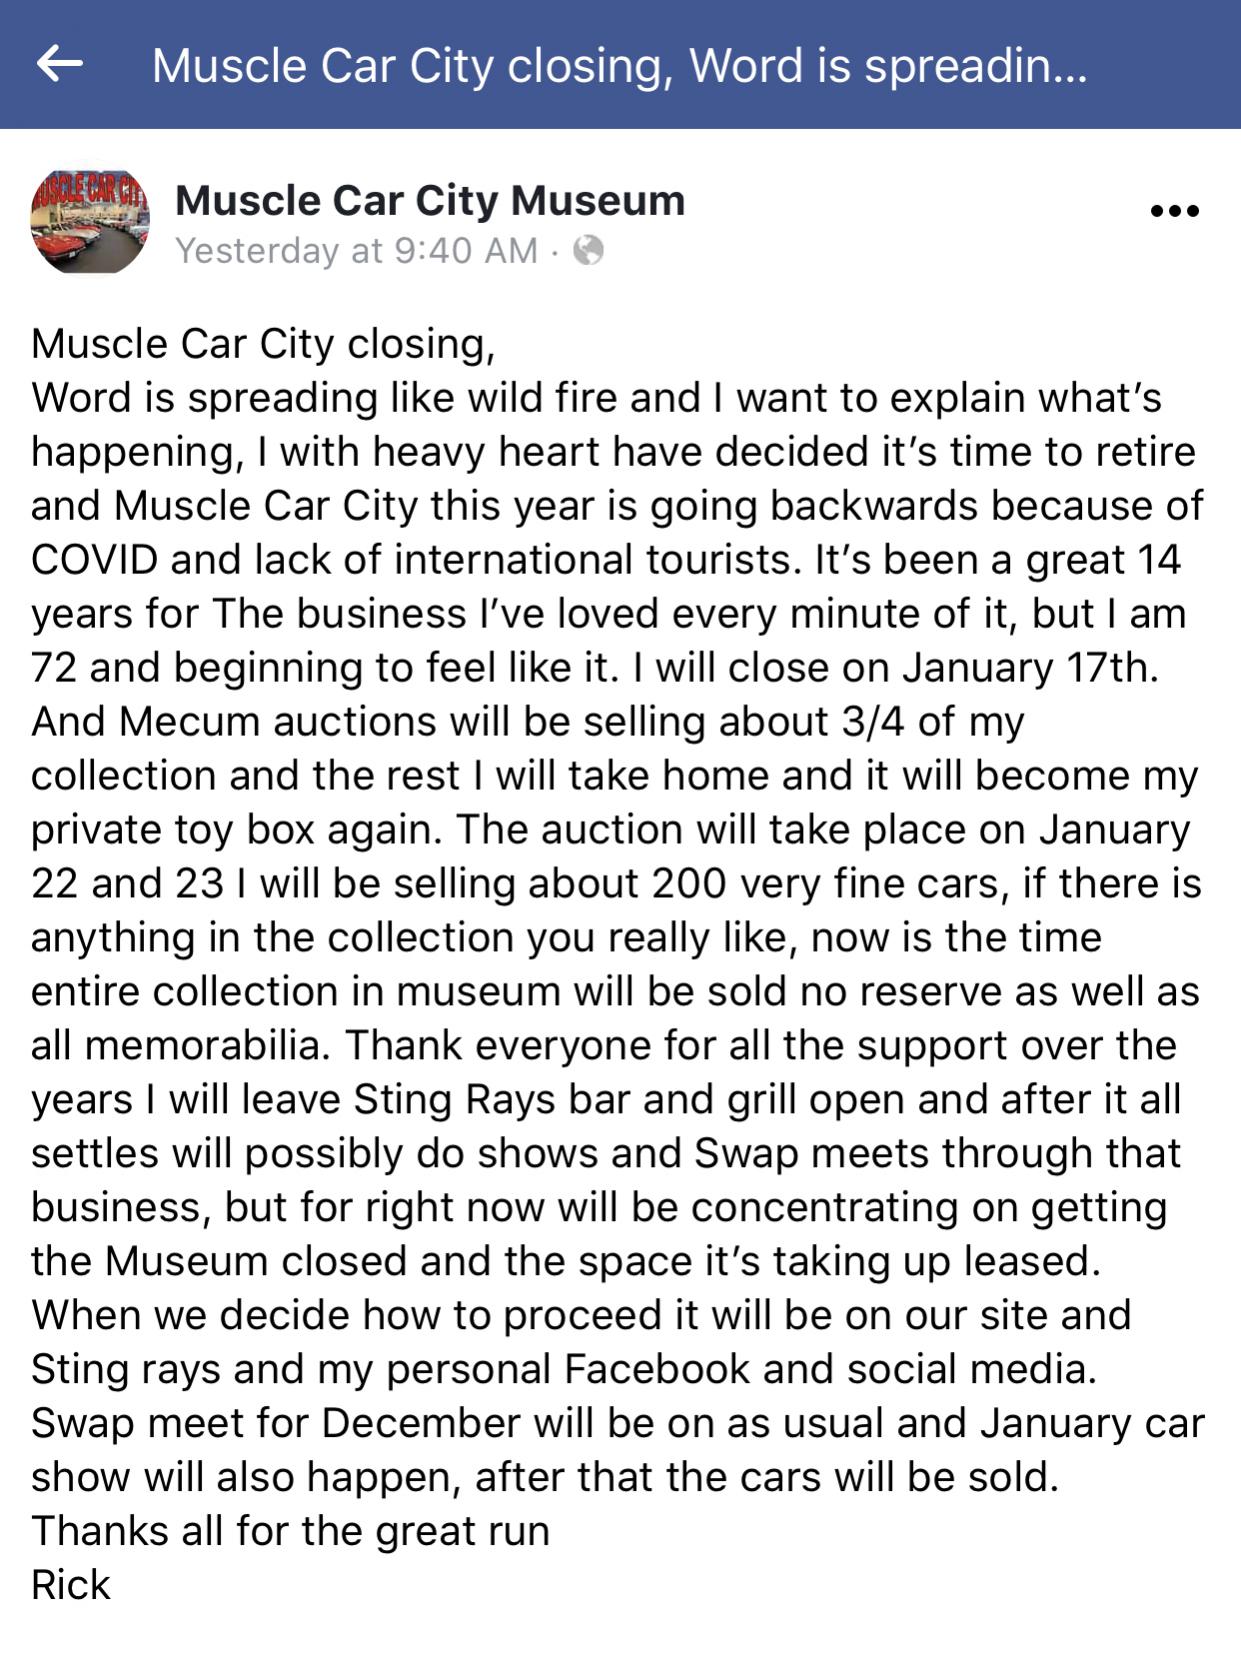This screenshot has width=1241, height=1662.
Task: Visit the Muscle Car City Museum page name
Action: tap(430, 200)
